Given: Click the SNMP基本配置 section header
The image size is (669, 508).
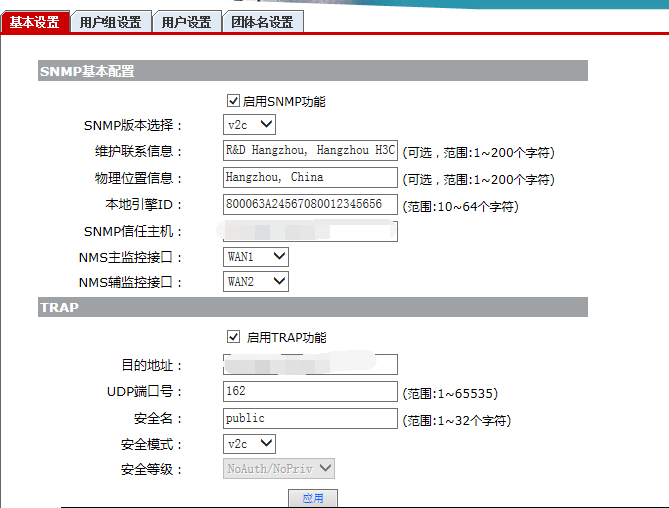Looking at the screenshot, I should [313, 71].
